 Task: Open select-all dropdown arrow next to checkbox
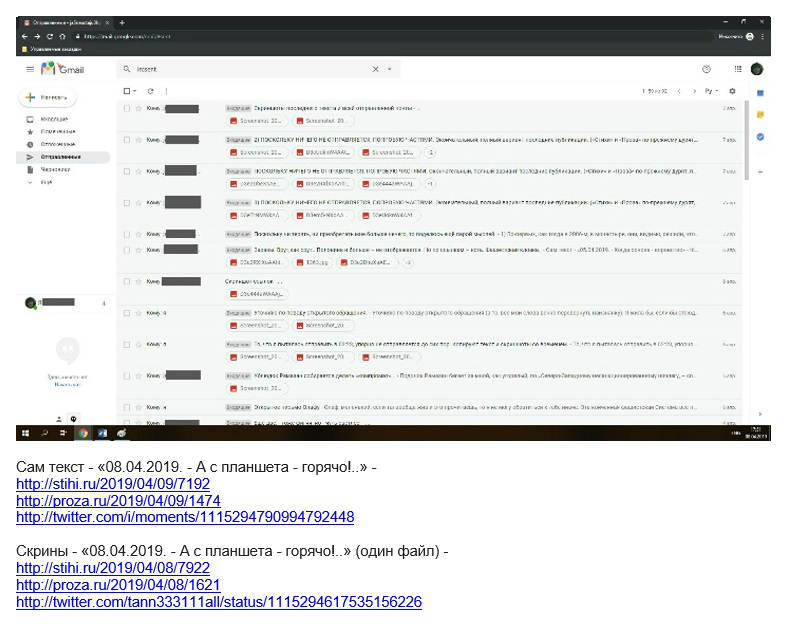135,91
